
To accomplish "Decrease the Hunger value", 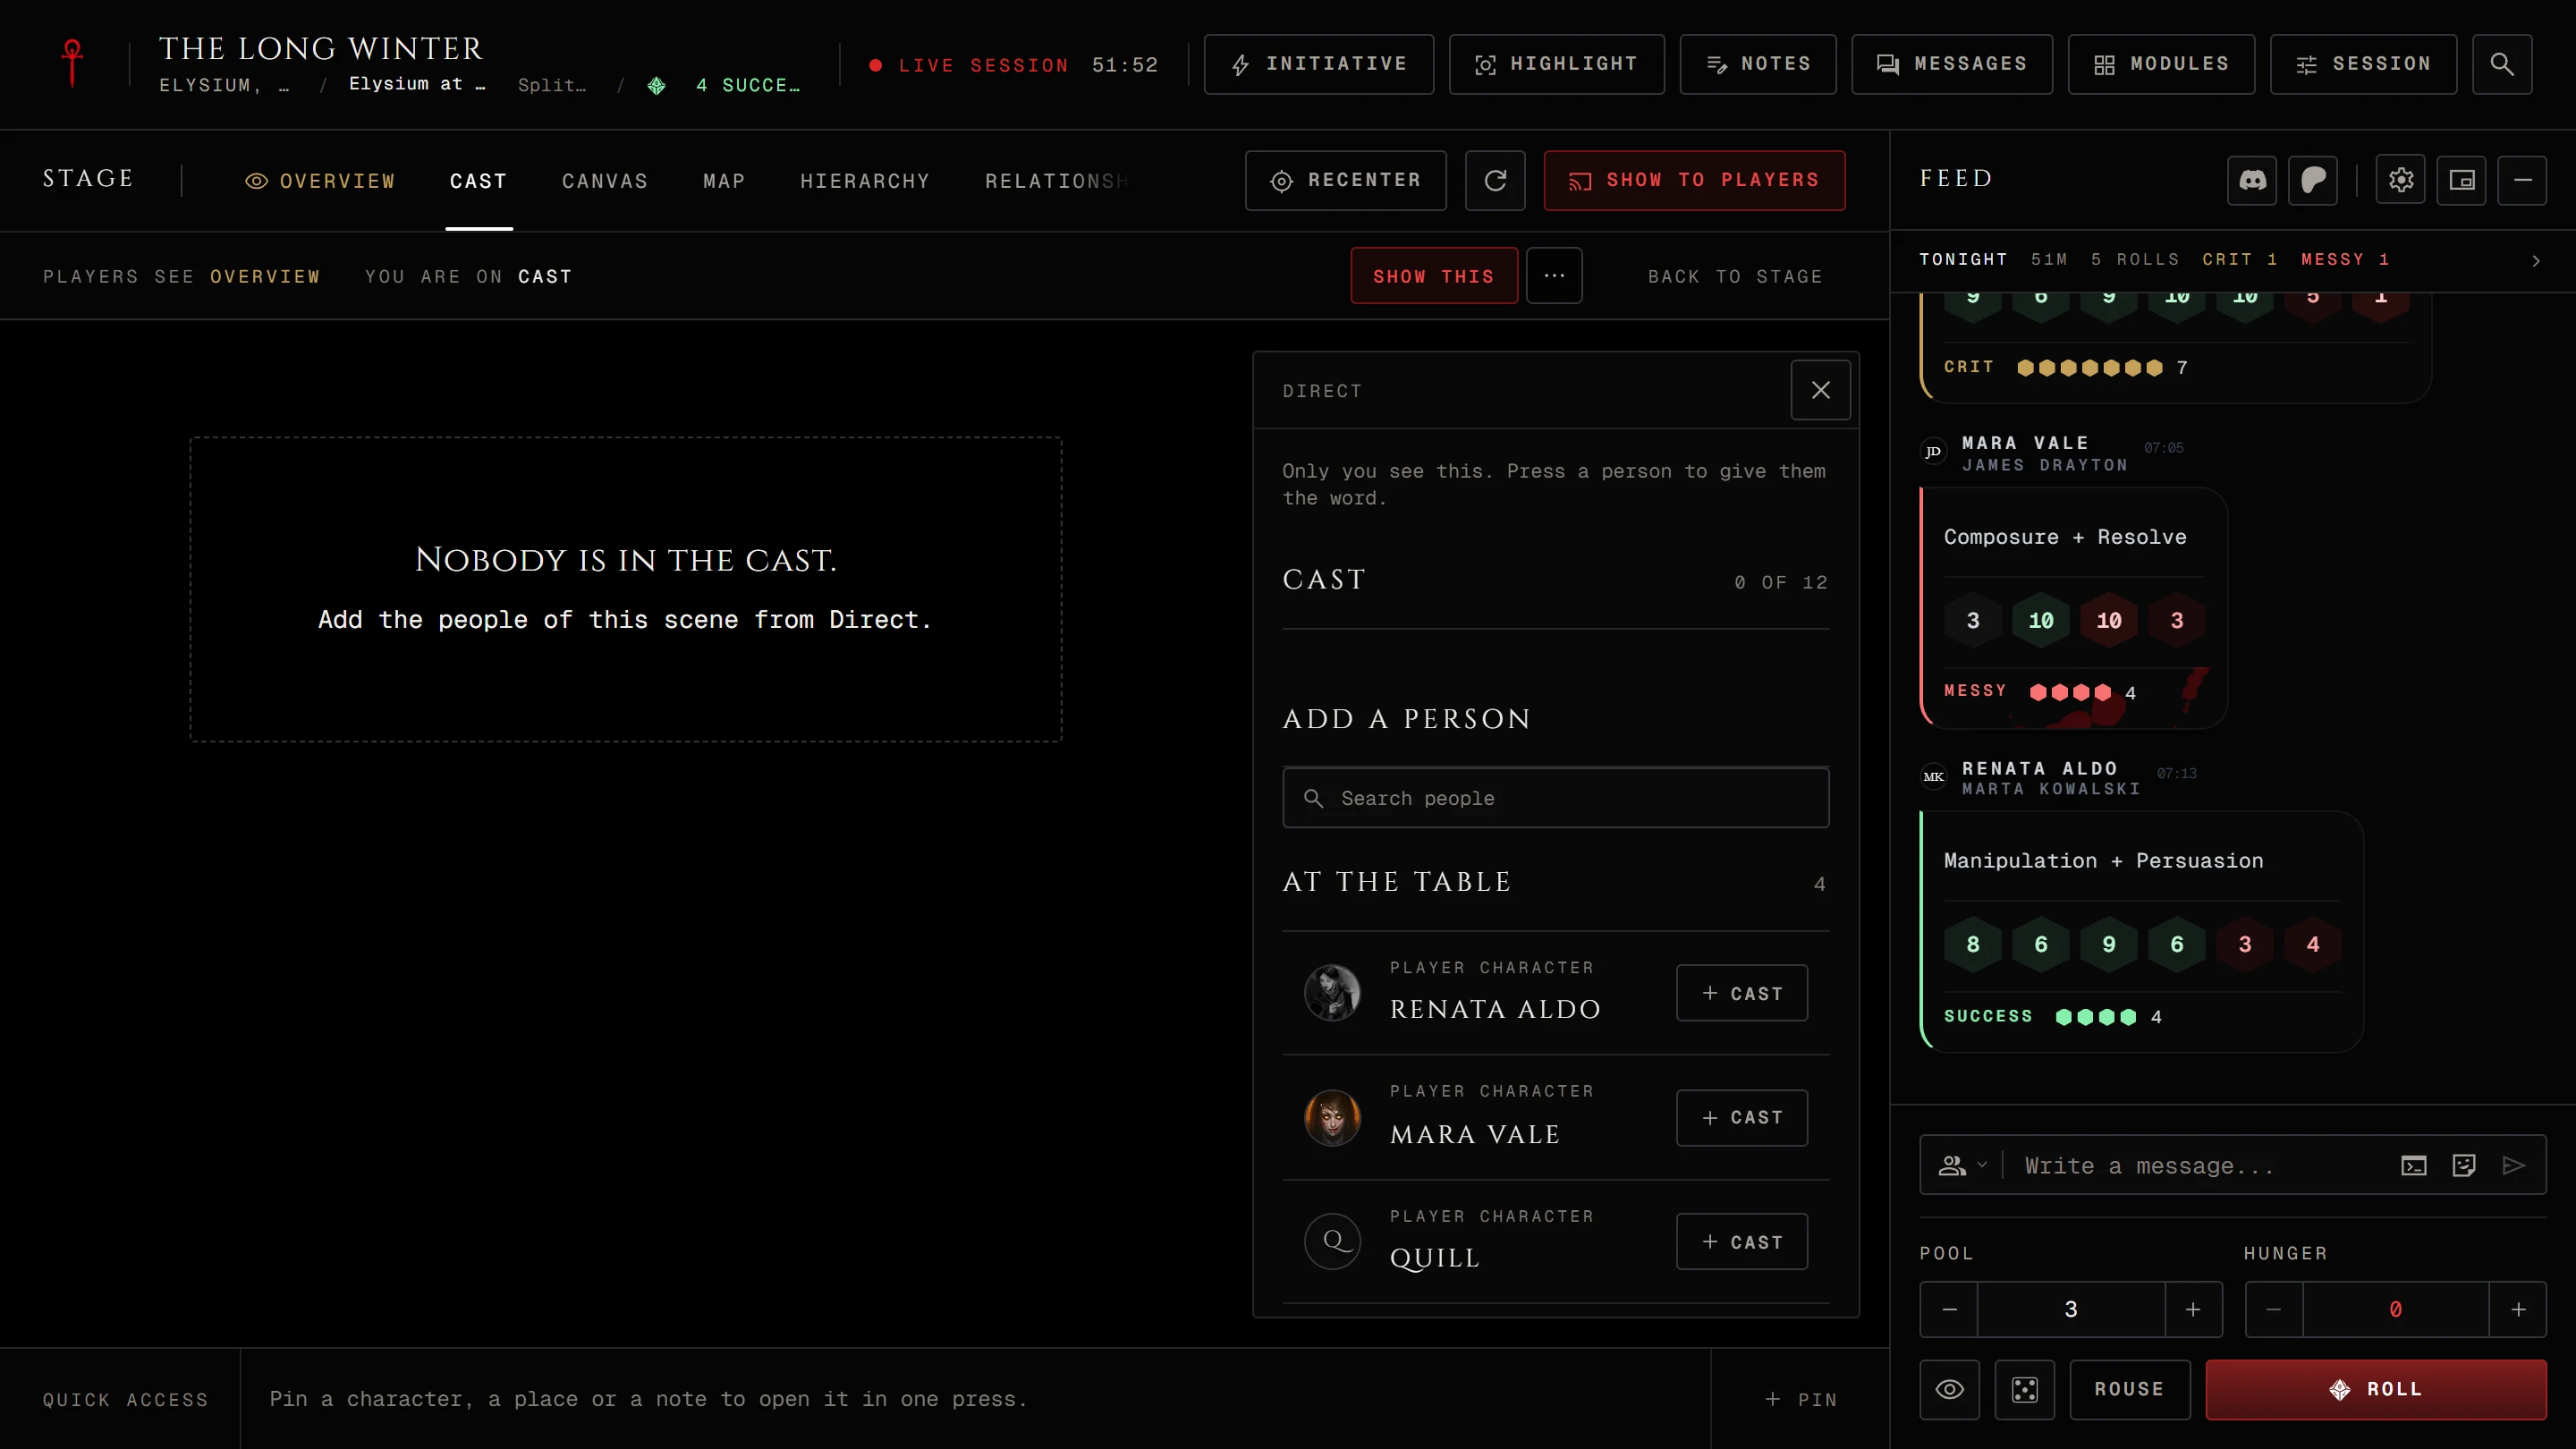I will (x=2274, y=1309).
